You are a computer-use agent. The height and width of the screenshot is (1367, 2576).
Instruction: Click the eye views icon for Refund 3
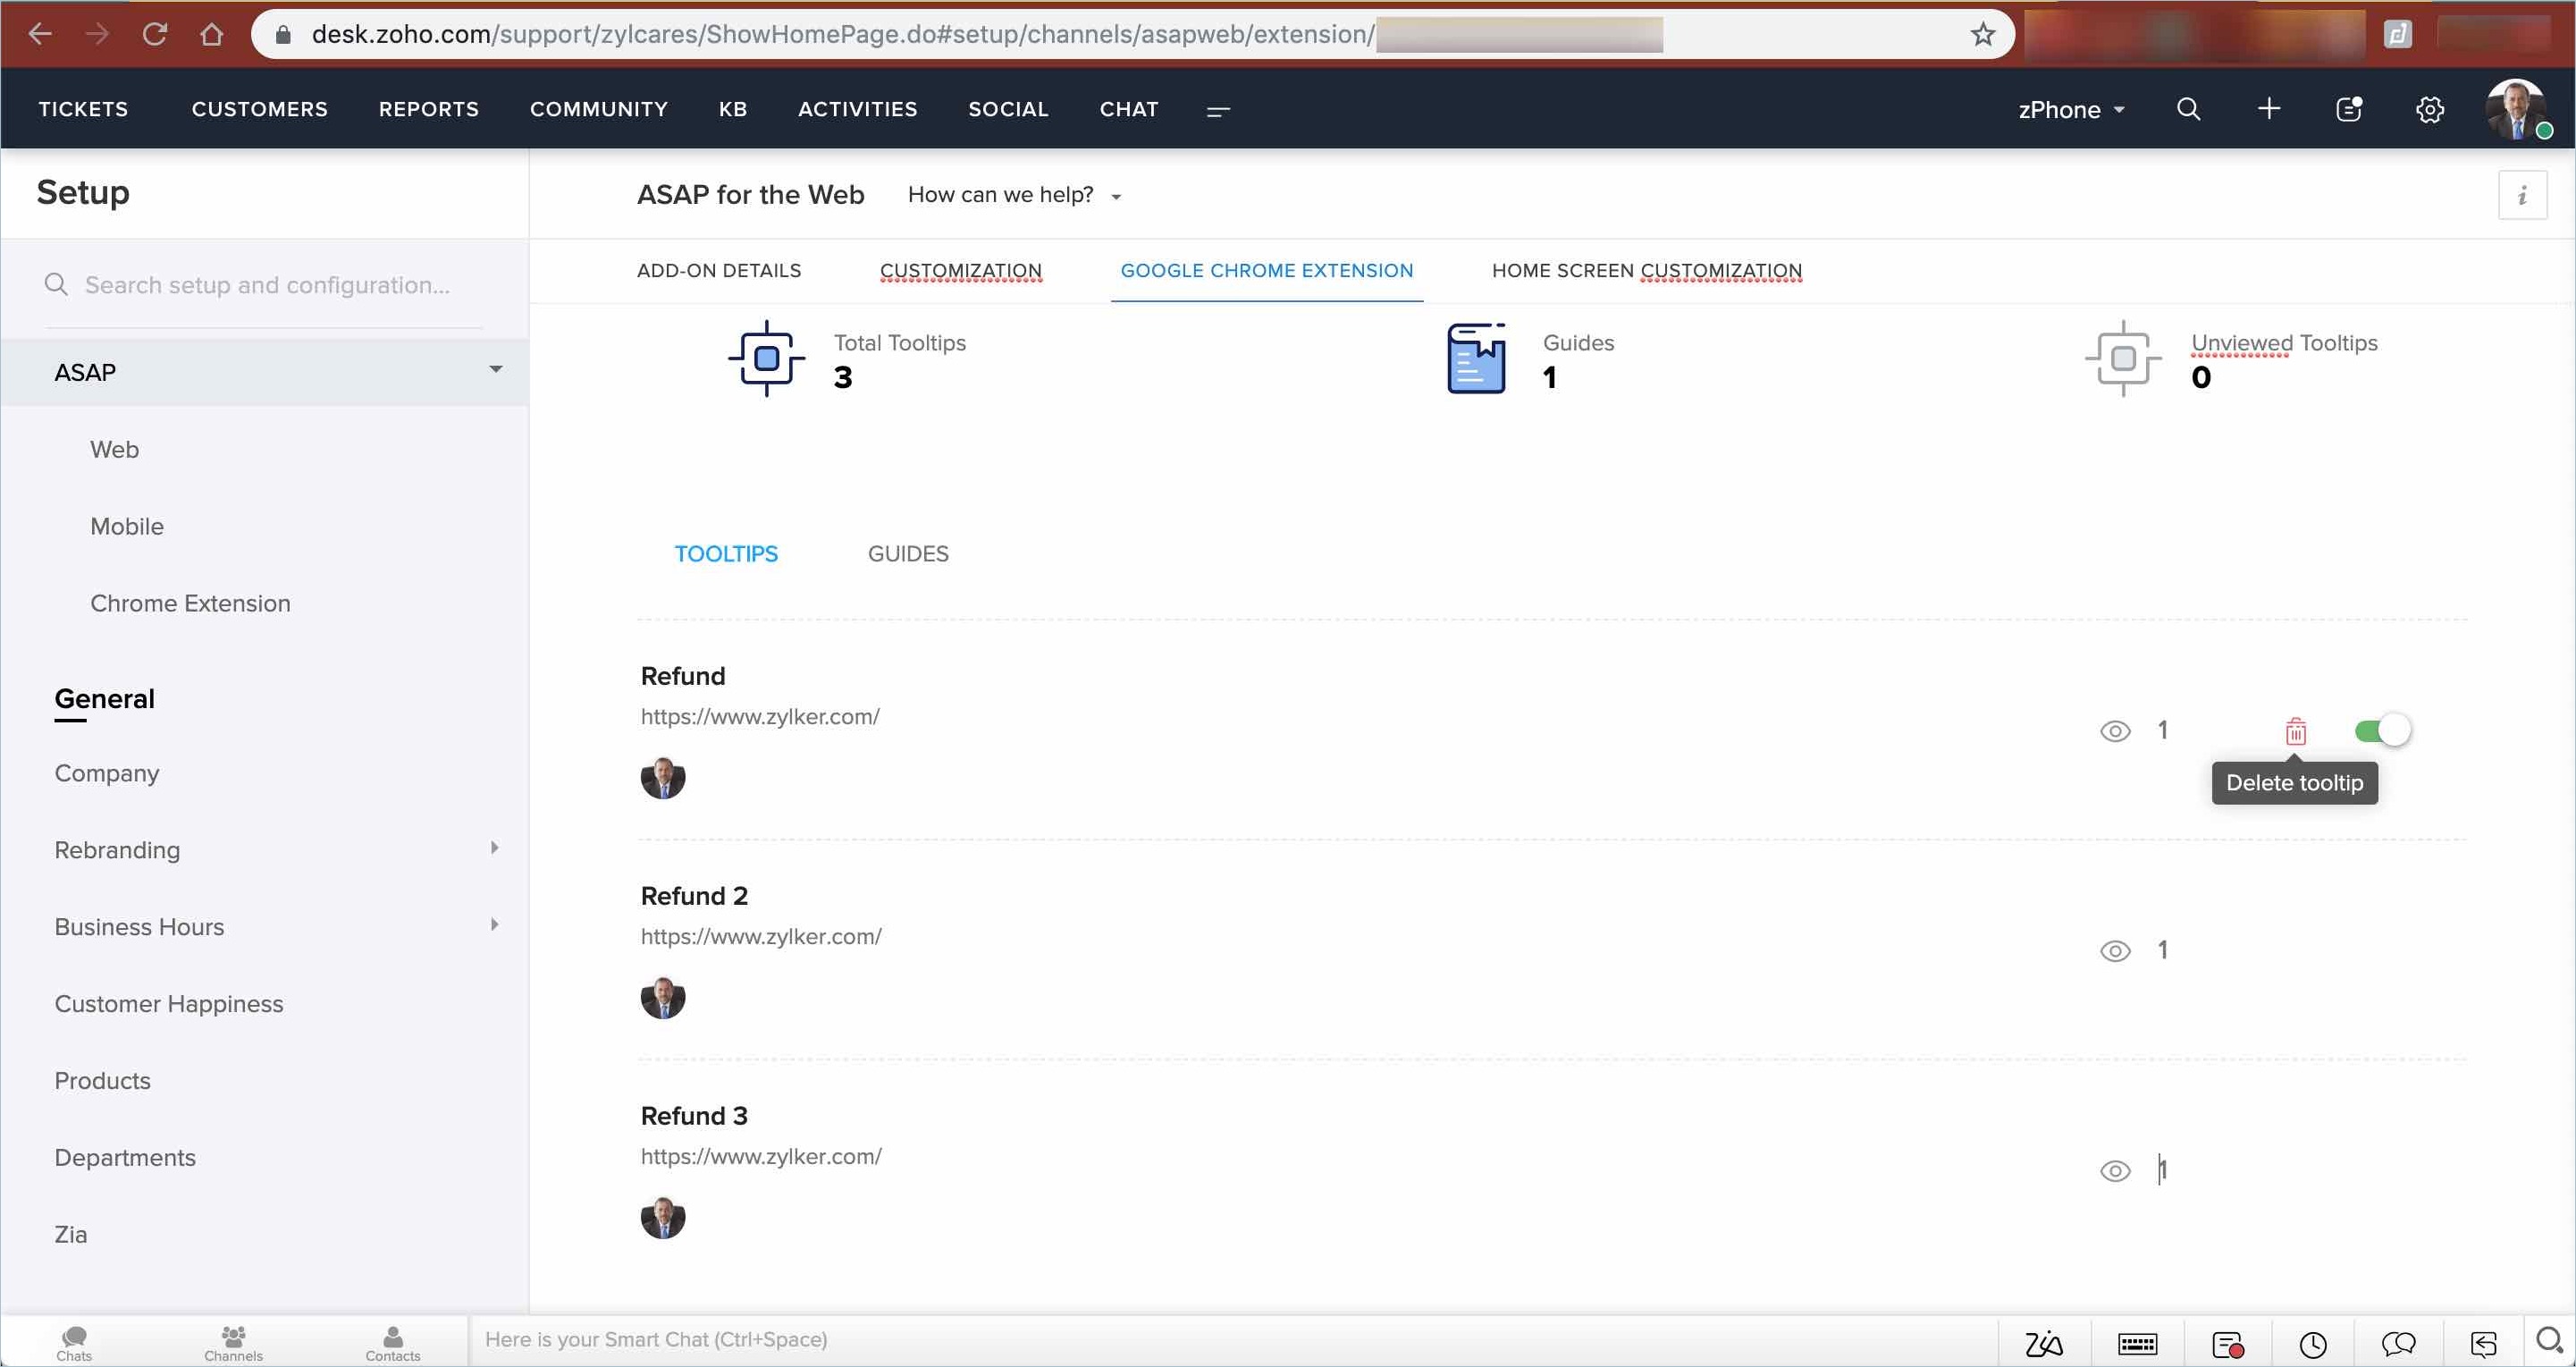2114,1171
